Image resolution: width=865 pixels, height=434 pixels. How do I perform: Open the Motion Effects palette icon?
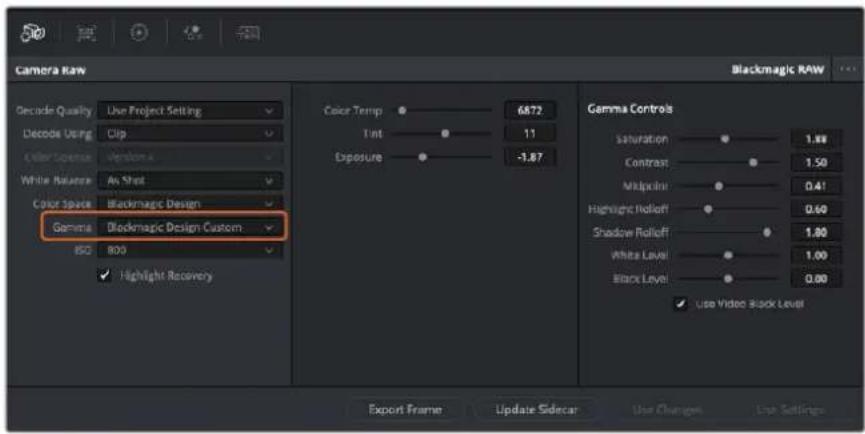tap(248, 34)
